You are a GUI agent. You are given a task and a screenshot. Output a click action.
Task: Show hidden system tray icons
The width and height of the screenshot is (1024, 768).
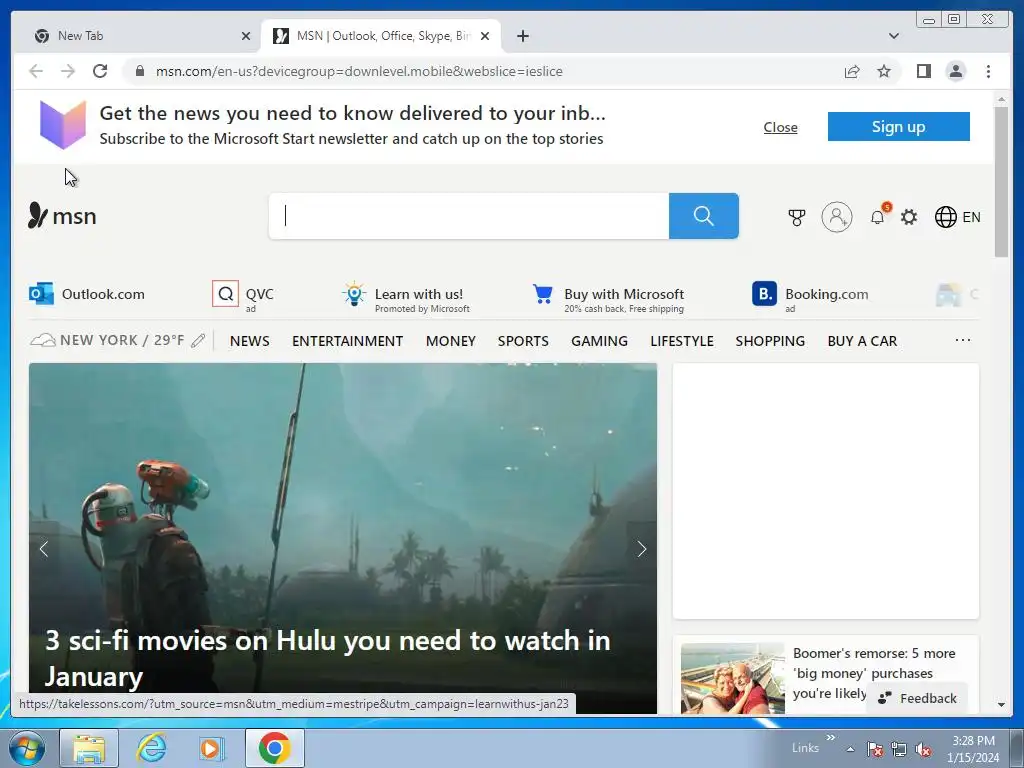[x=850, y=749]
